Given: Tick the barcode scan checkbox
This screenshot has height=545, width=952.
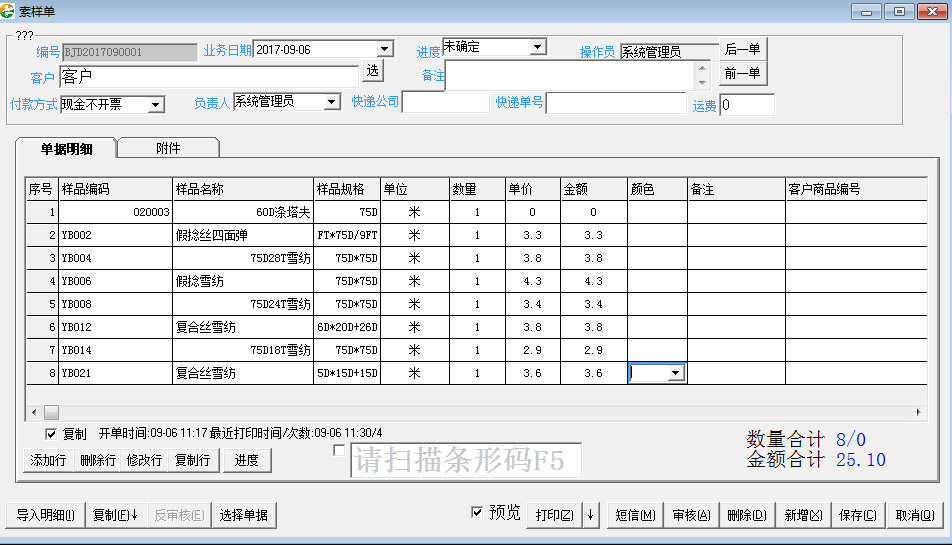Looking at the screenshot, I should [339, 450].
